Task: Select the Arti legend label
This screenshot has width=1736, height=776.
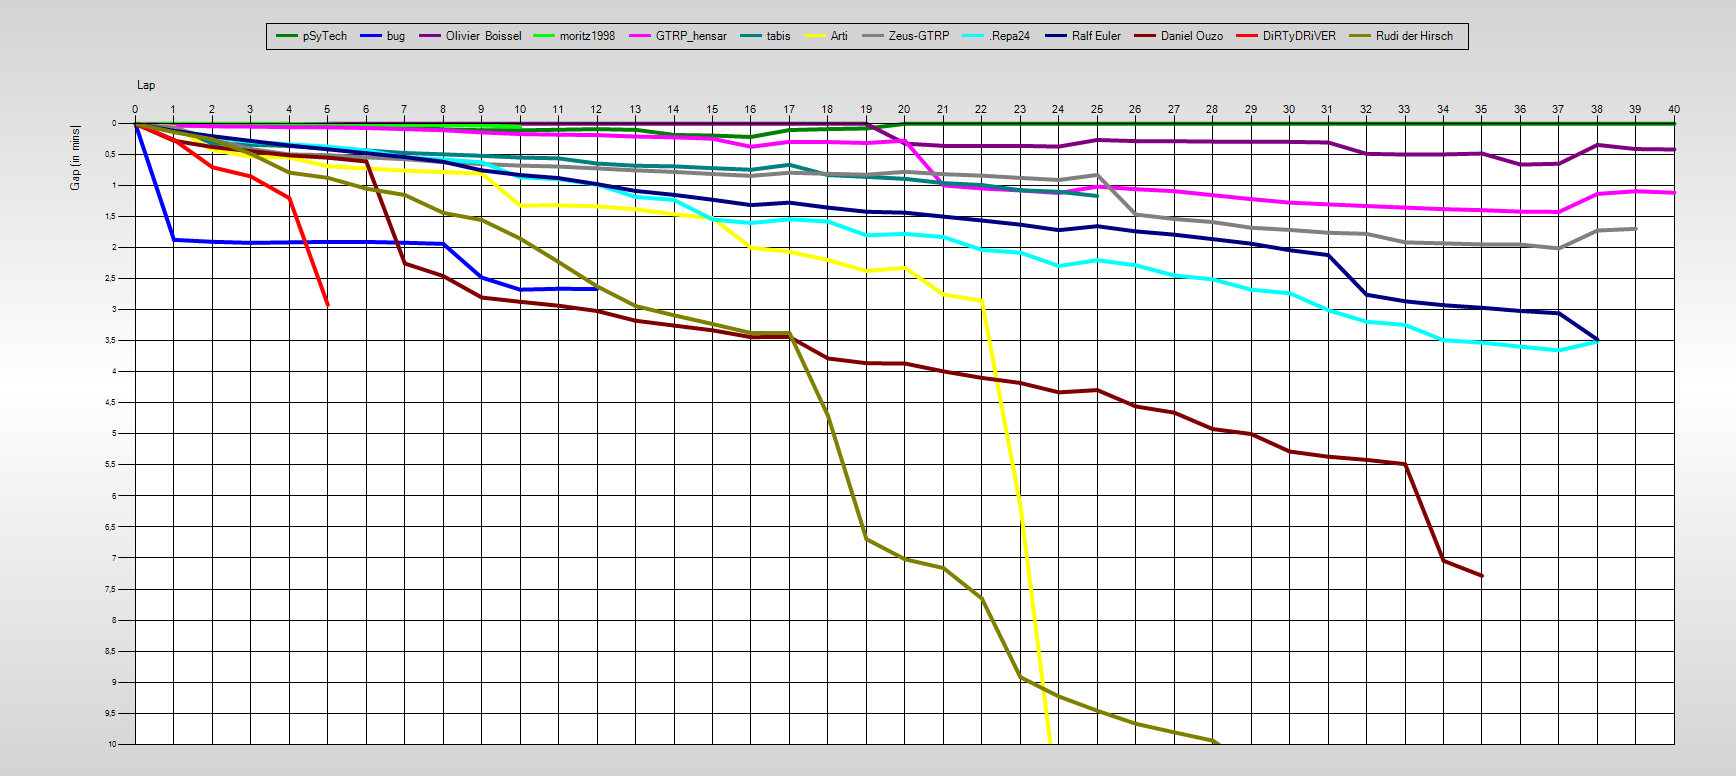Action: pyautogui.click(x=839, y=36)
